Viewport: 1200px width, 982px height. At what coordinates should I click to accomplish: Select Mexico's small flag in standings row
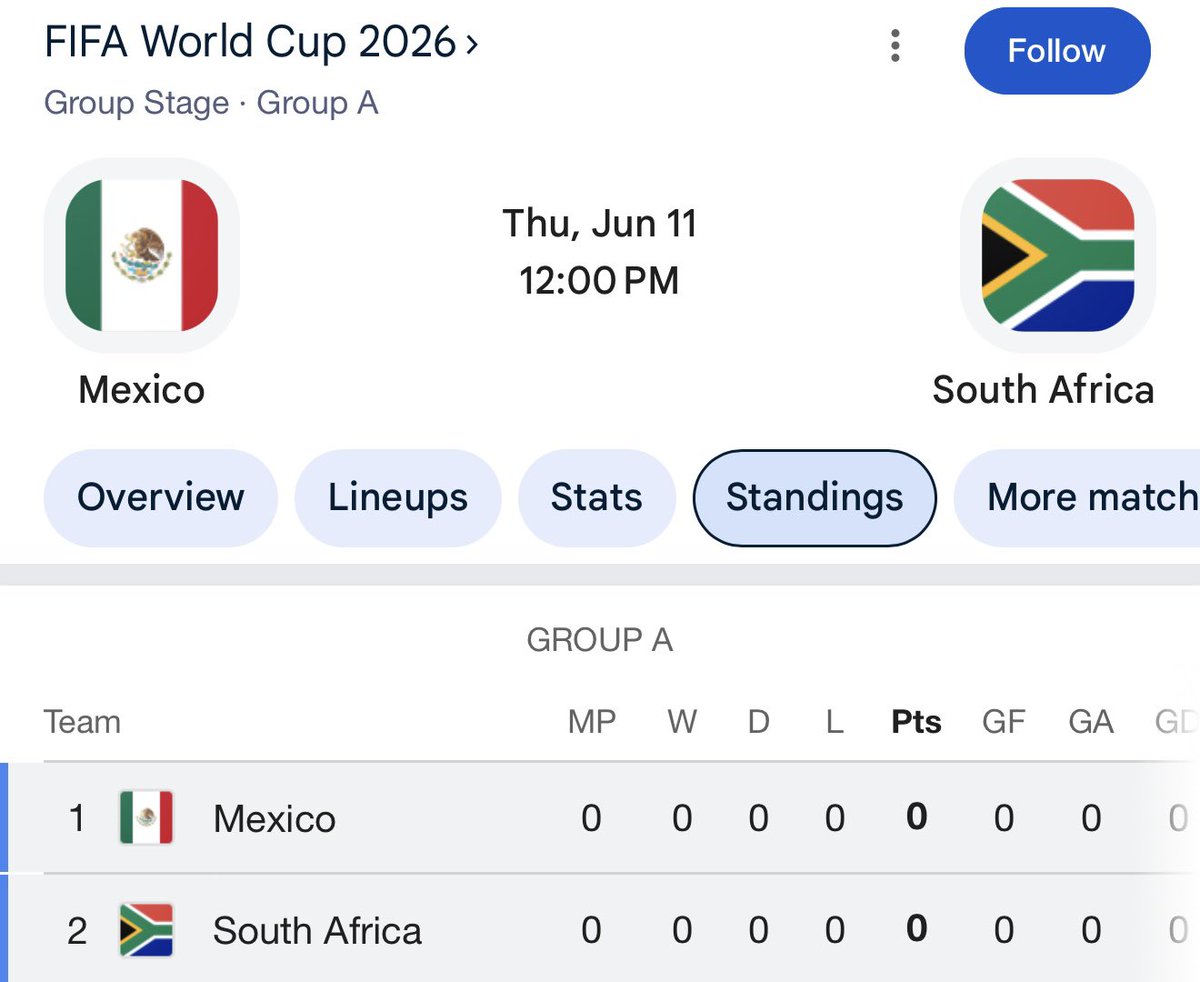[146, 818]
